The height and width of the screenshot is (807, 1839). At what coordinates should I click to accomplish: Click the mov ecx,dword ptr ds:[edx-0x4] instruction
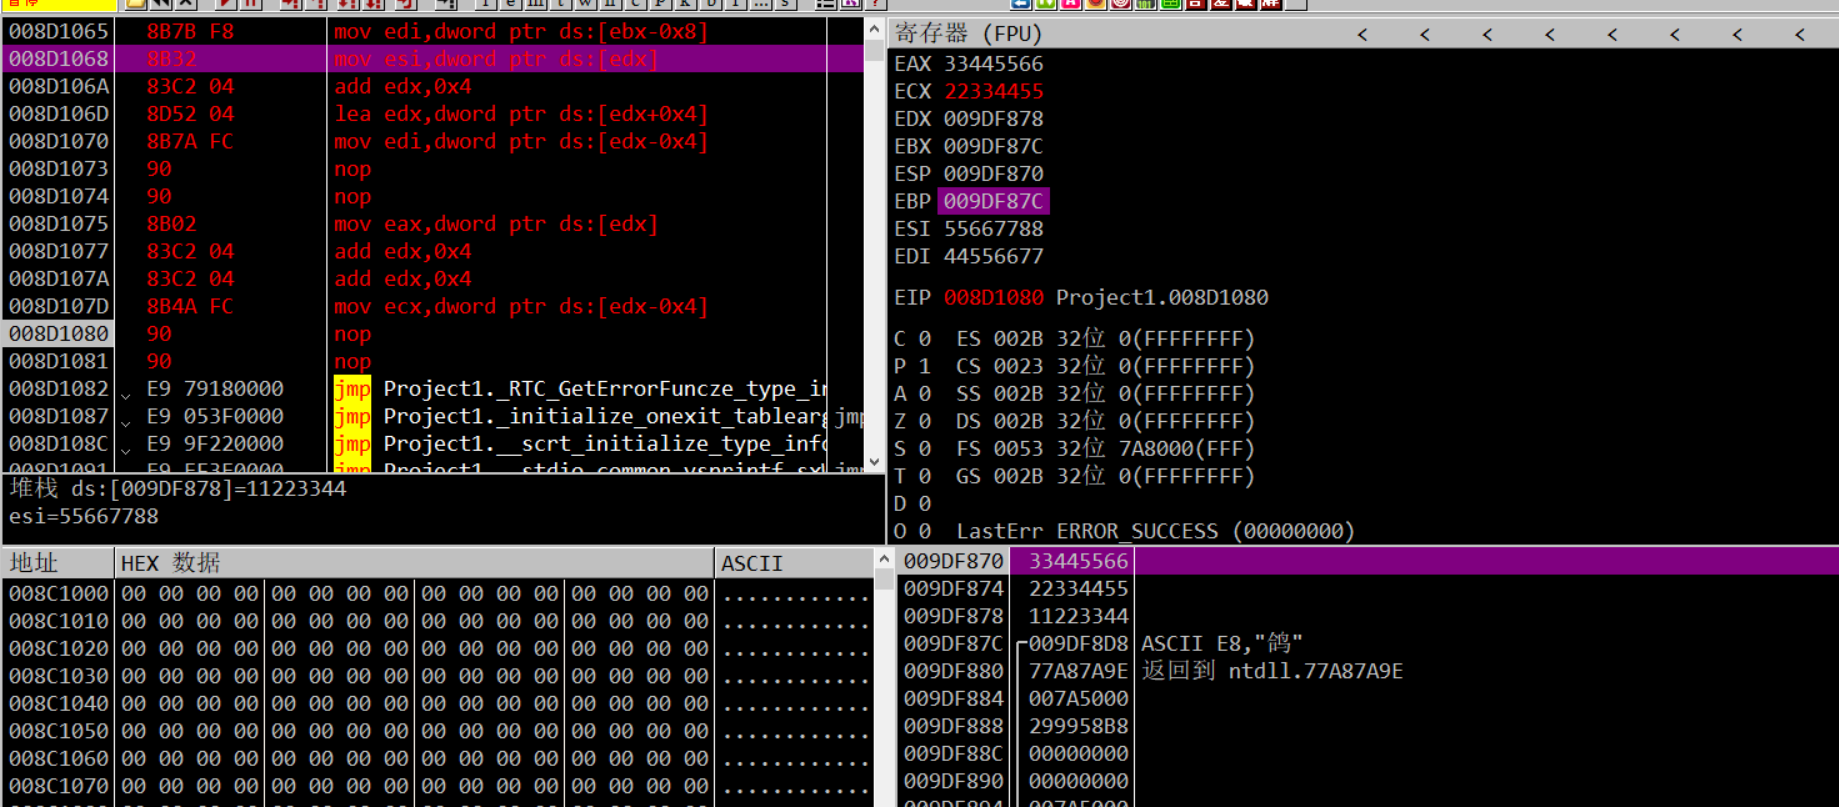pyautogui.click(x=521, y=306)
